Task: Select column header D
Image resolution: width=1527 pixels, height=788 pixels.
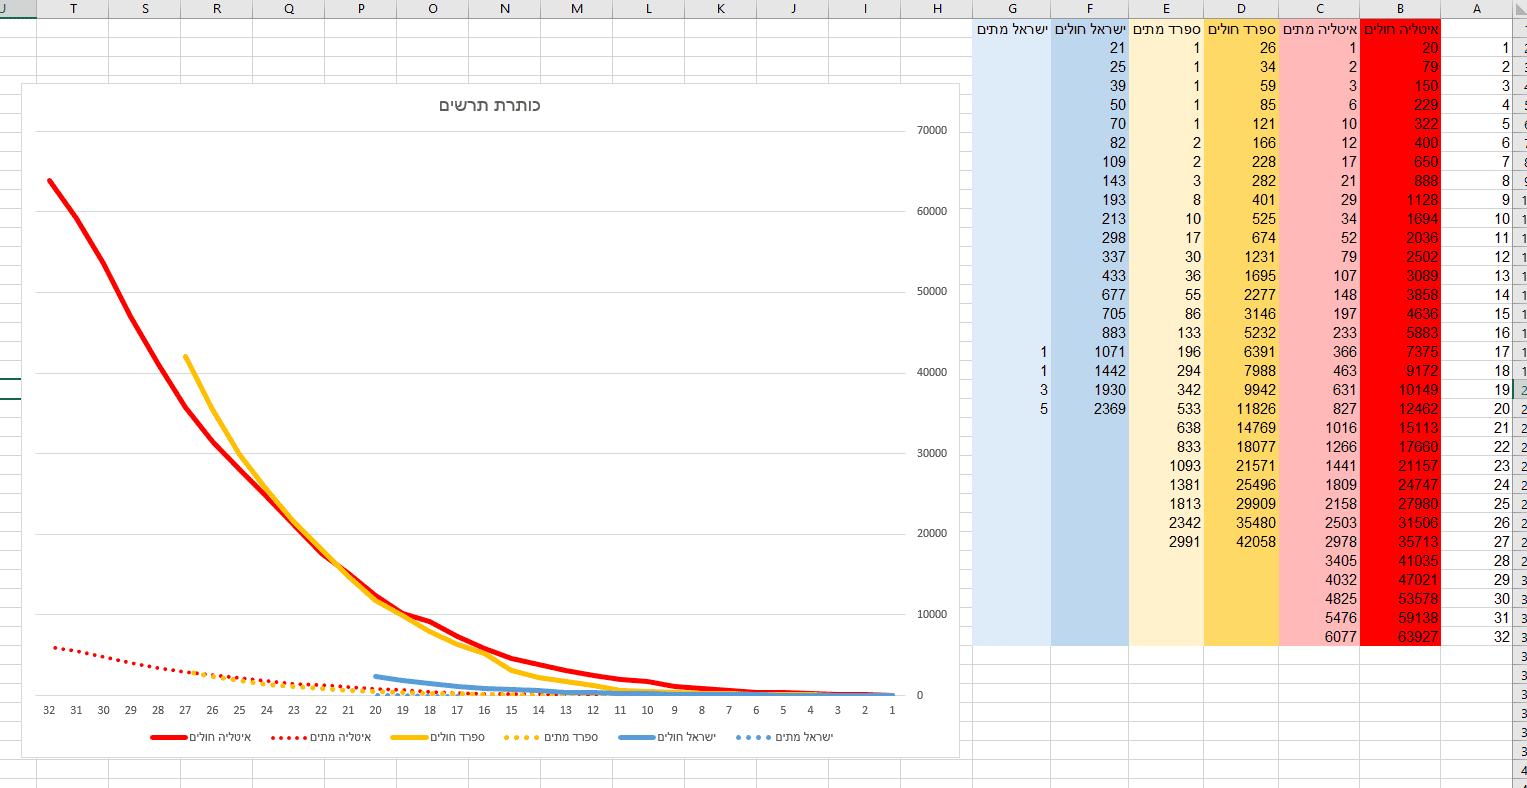Action: point(1241,9)
